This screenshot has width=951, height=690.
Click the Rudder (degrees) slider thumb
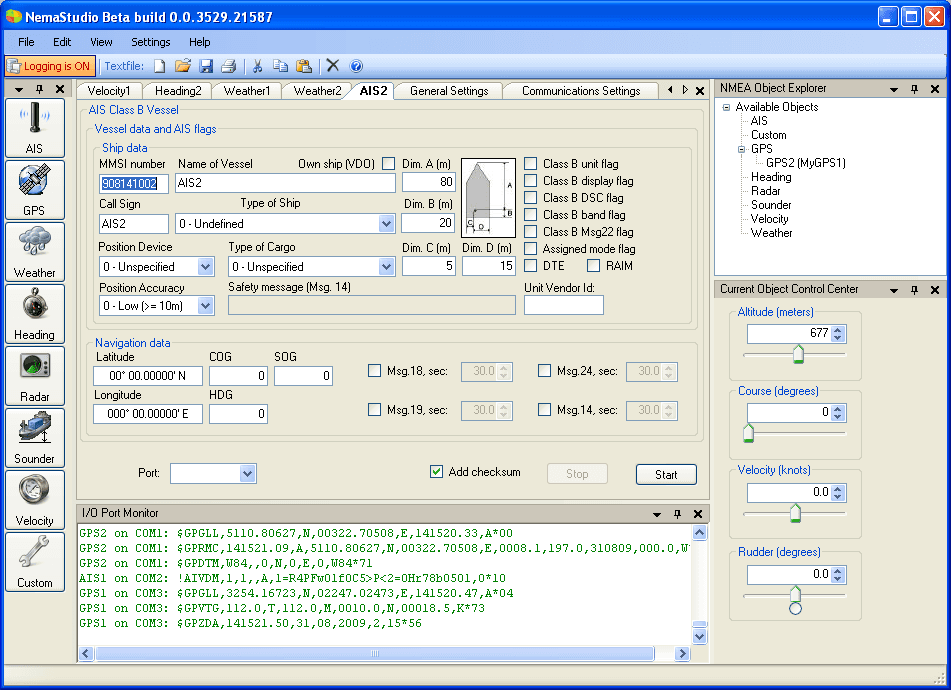click(x=795, y=594)
